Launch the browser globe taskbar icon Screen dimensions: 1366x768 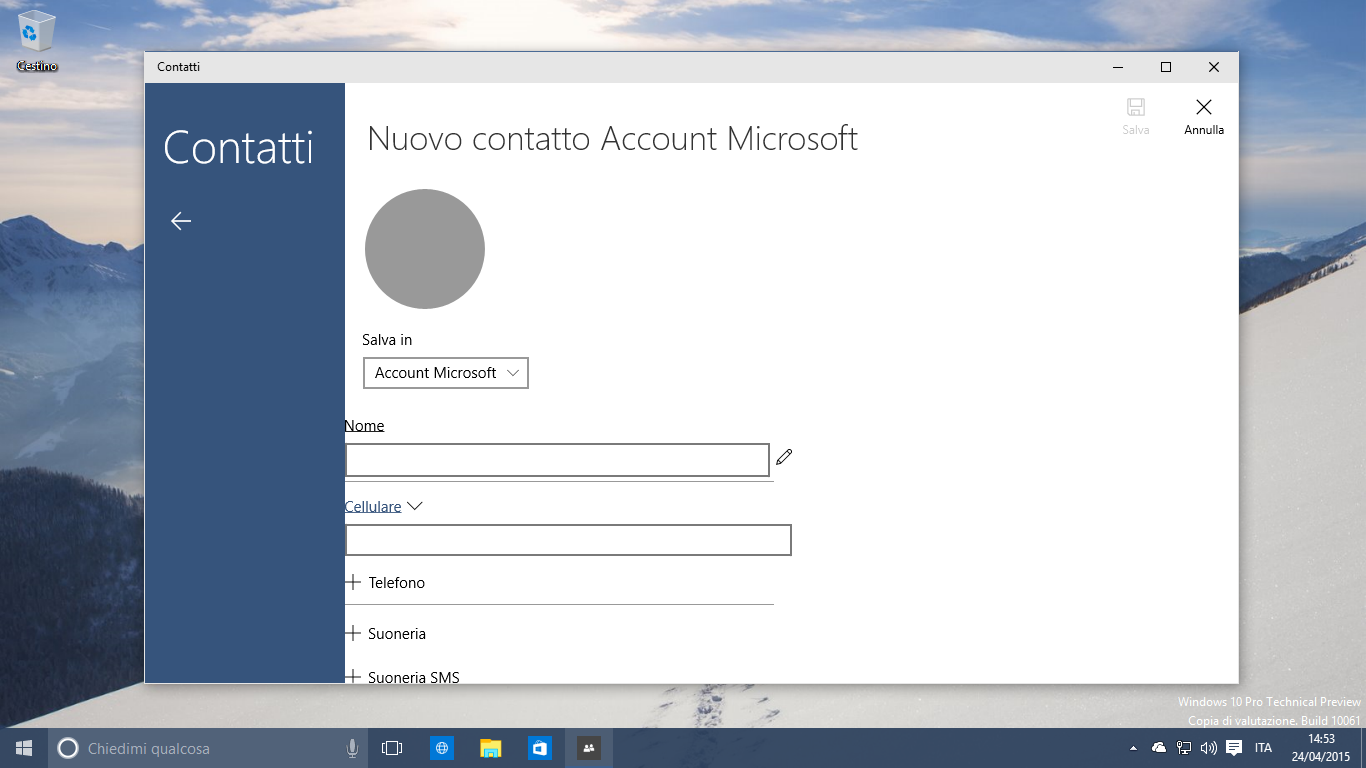click(x=442, y=748)
